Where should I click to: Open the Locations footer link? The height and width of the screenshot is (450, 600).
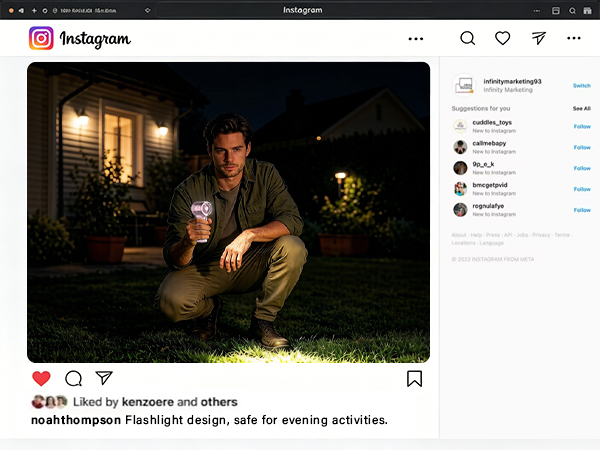pos(463,243)
